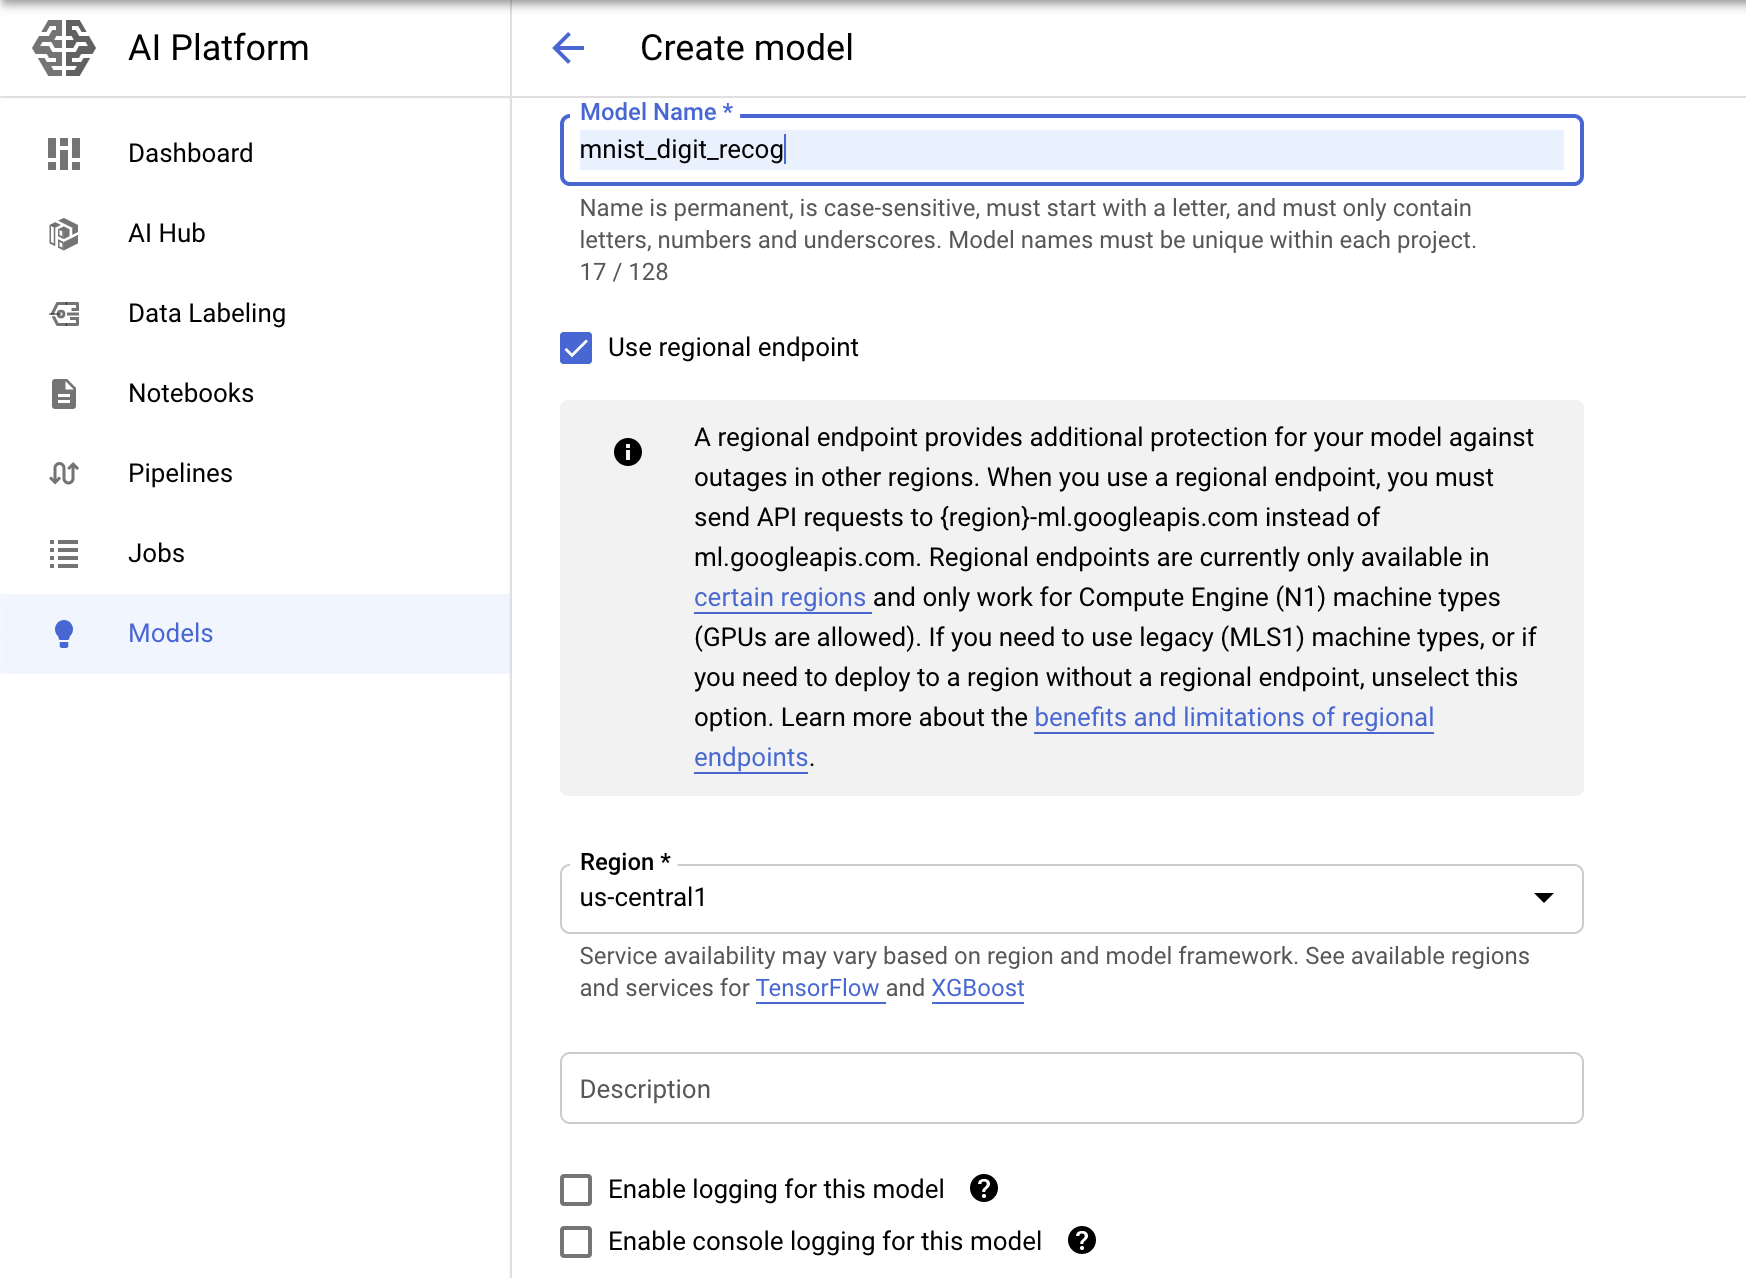This screenshot has width=1746, height=1278.
Task: Click the Models lightbulb icon
Action: coord(64,633)
